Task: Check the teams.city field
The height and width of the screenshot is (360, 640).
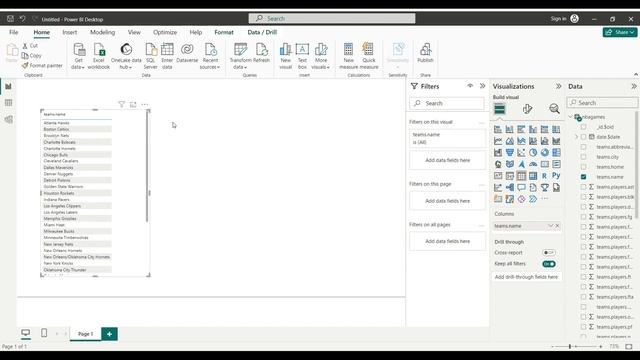Action: 583,157
